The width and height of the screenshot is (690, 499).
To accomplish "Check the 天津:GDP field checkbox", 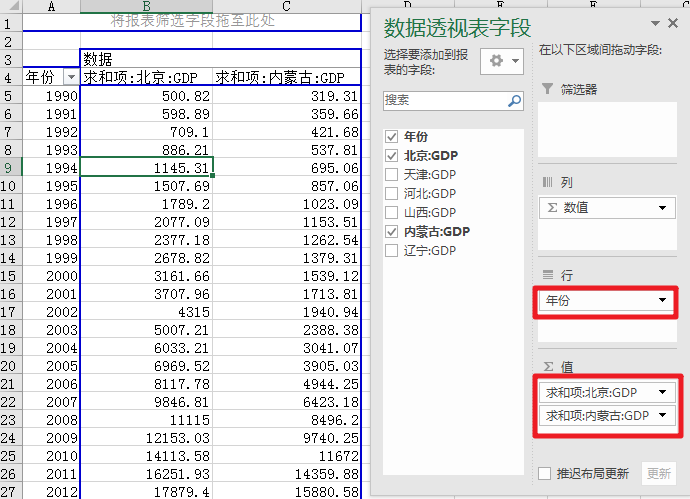I will 391,175.
